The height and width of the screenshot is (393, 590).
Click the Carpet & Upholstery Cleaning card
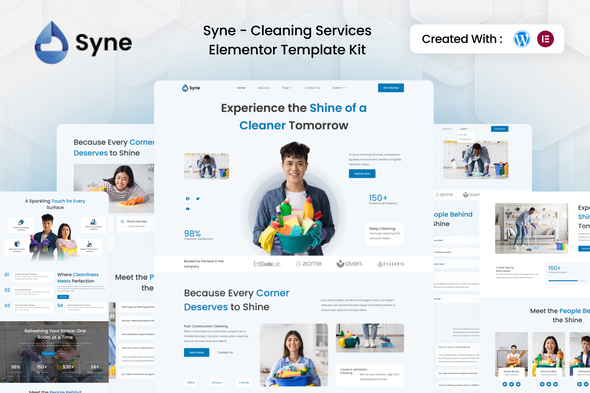tap(370, 375)
